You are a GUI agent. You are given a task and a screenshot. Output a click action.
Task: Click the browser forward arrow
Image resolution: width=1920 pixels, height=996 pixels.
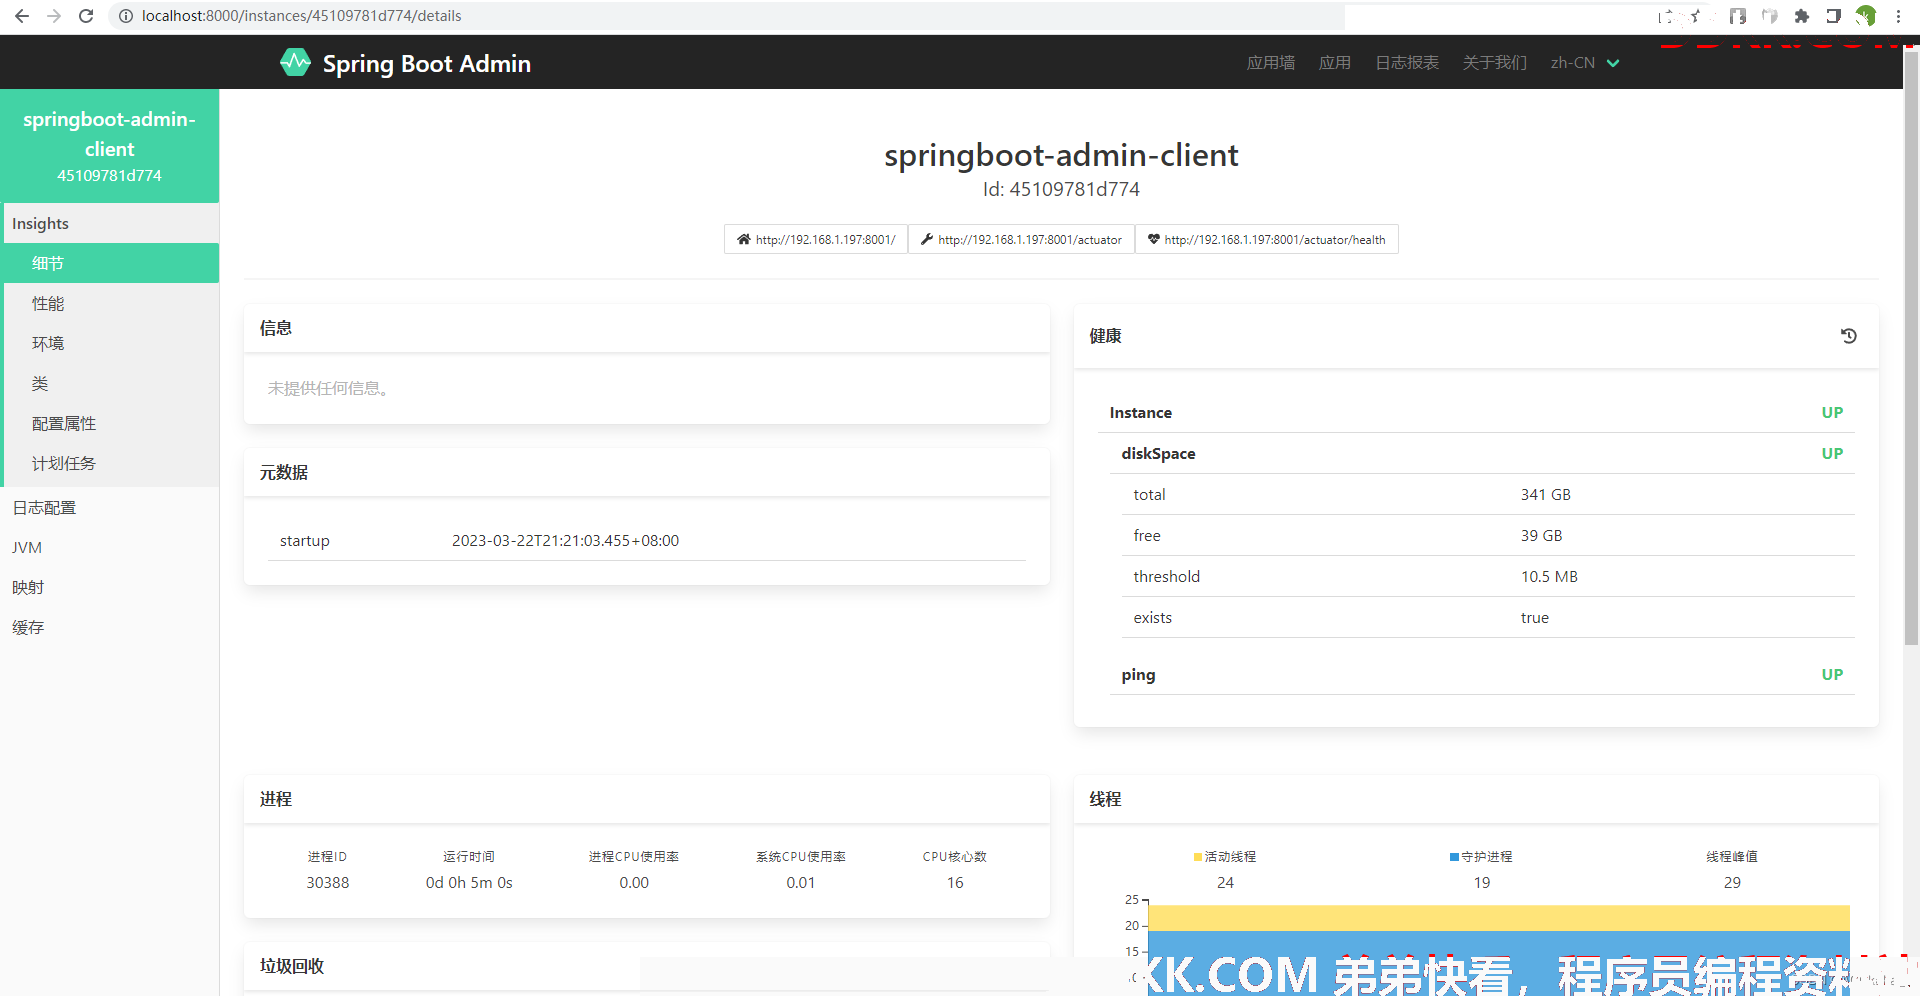pos(54,16)
